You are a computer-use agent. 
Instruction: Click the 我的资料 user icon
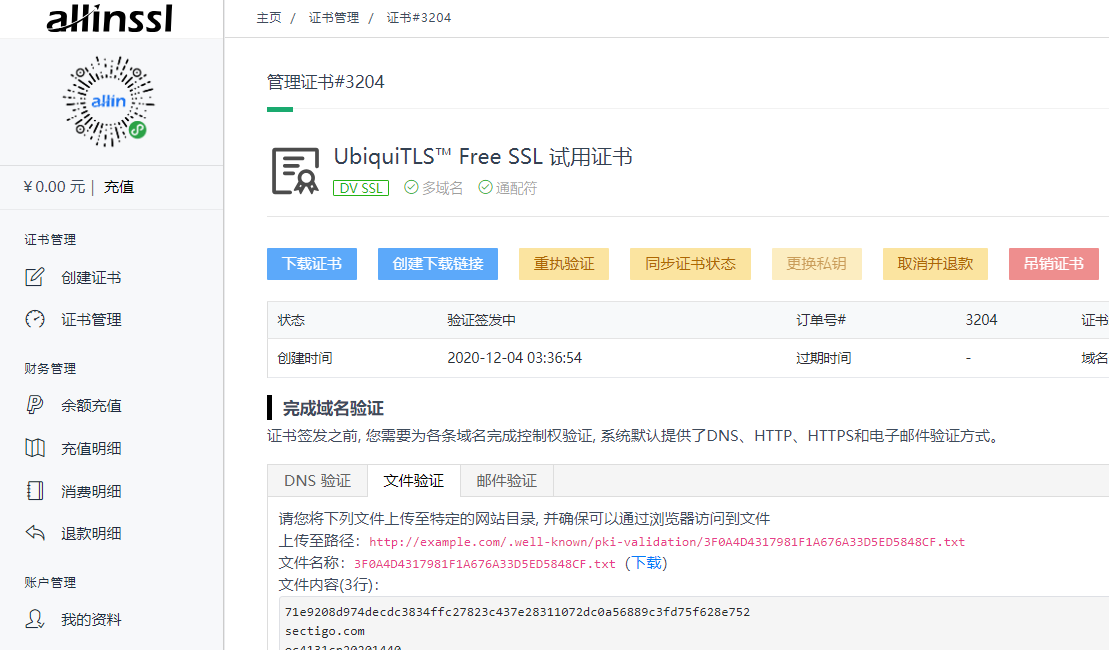tap(35, 619)
